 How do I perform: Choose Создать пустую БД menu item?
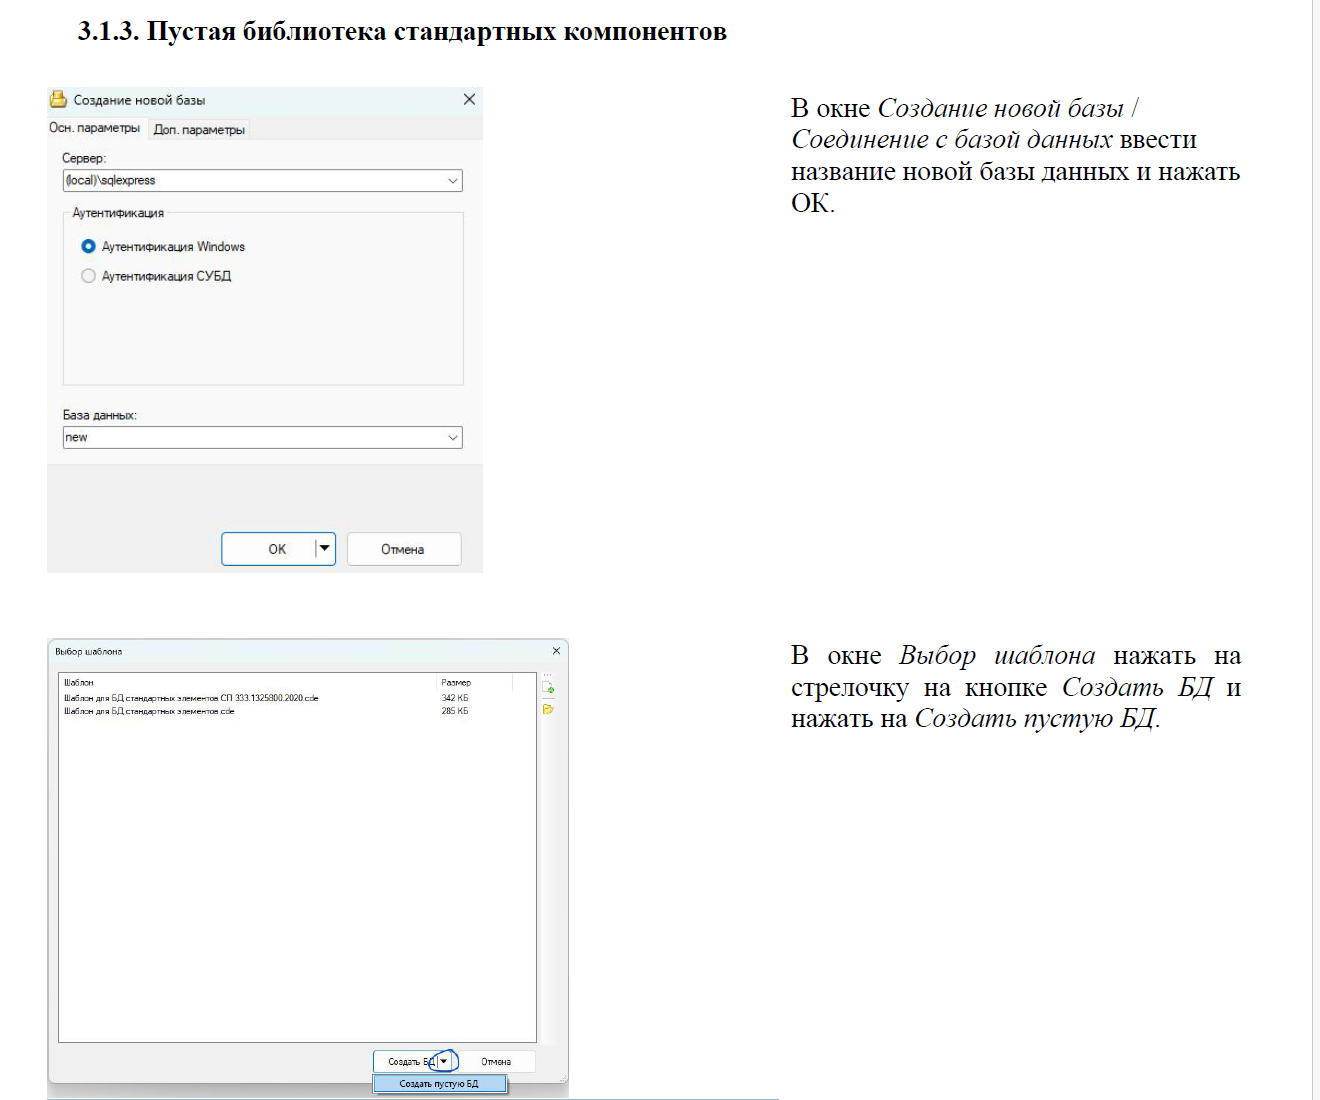(439, 1084)
